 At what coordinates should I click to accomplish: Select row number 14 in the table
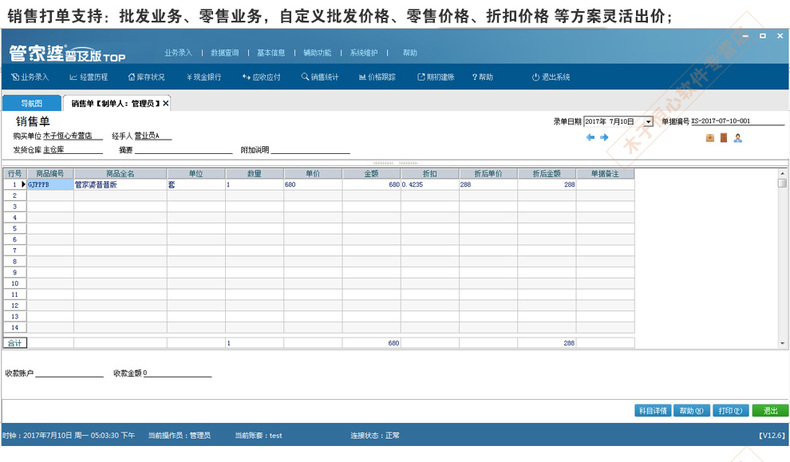pos(15,327)
